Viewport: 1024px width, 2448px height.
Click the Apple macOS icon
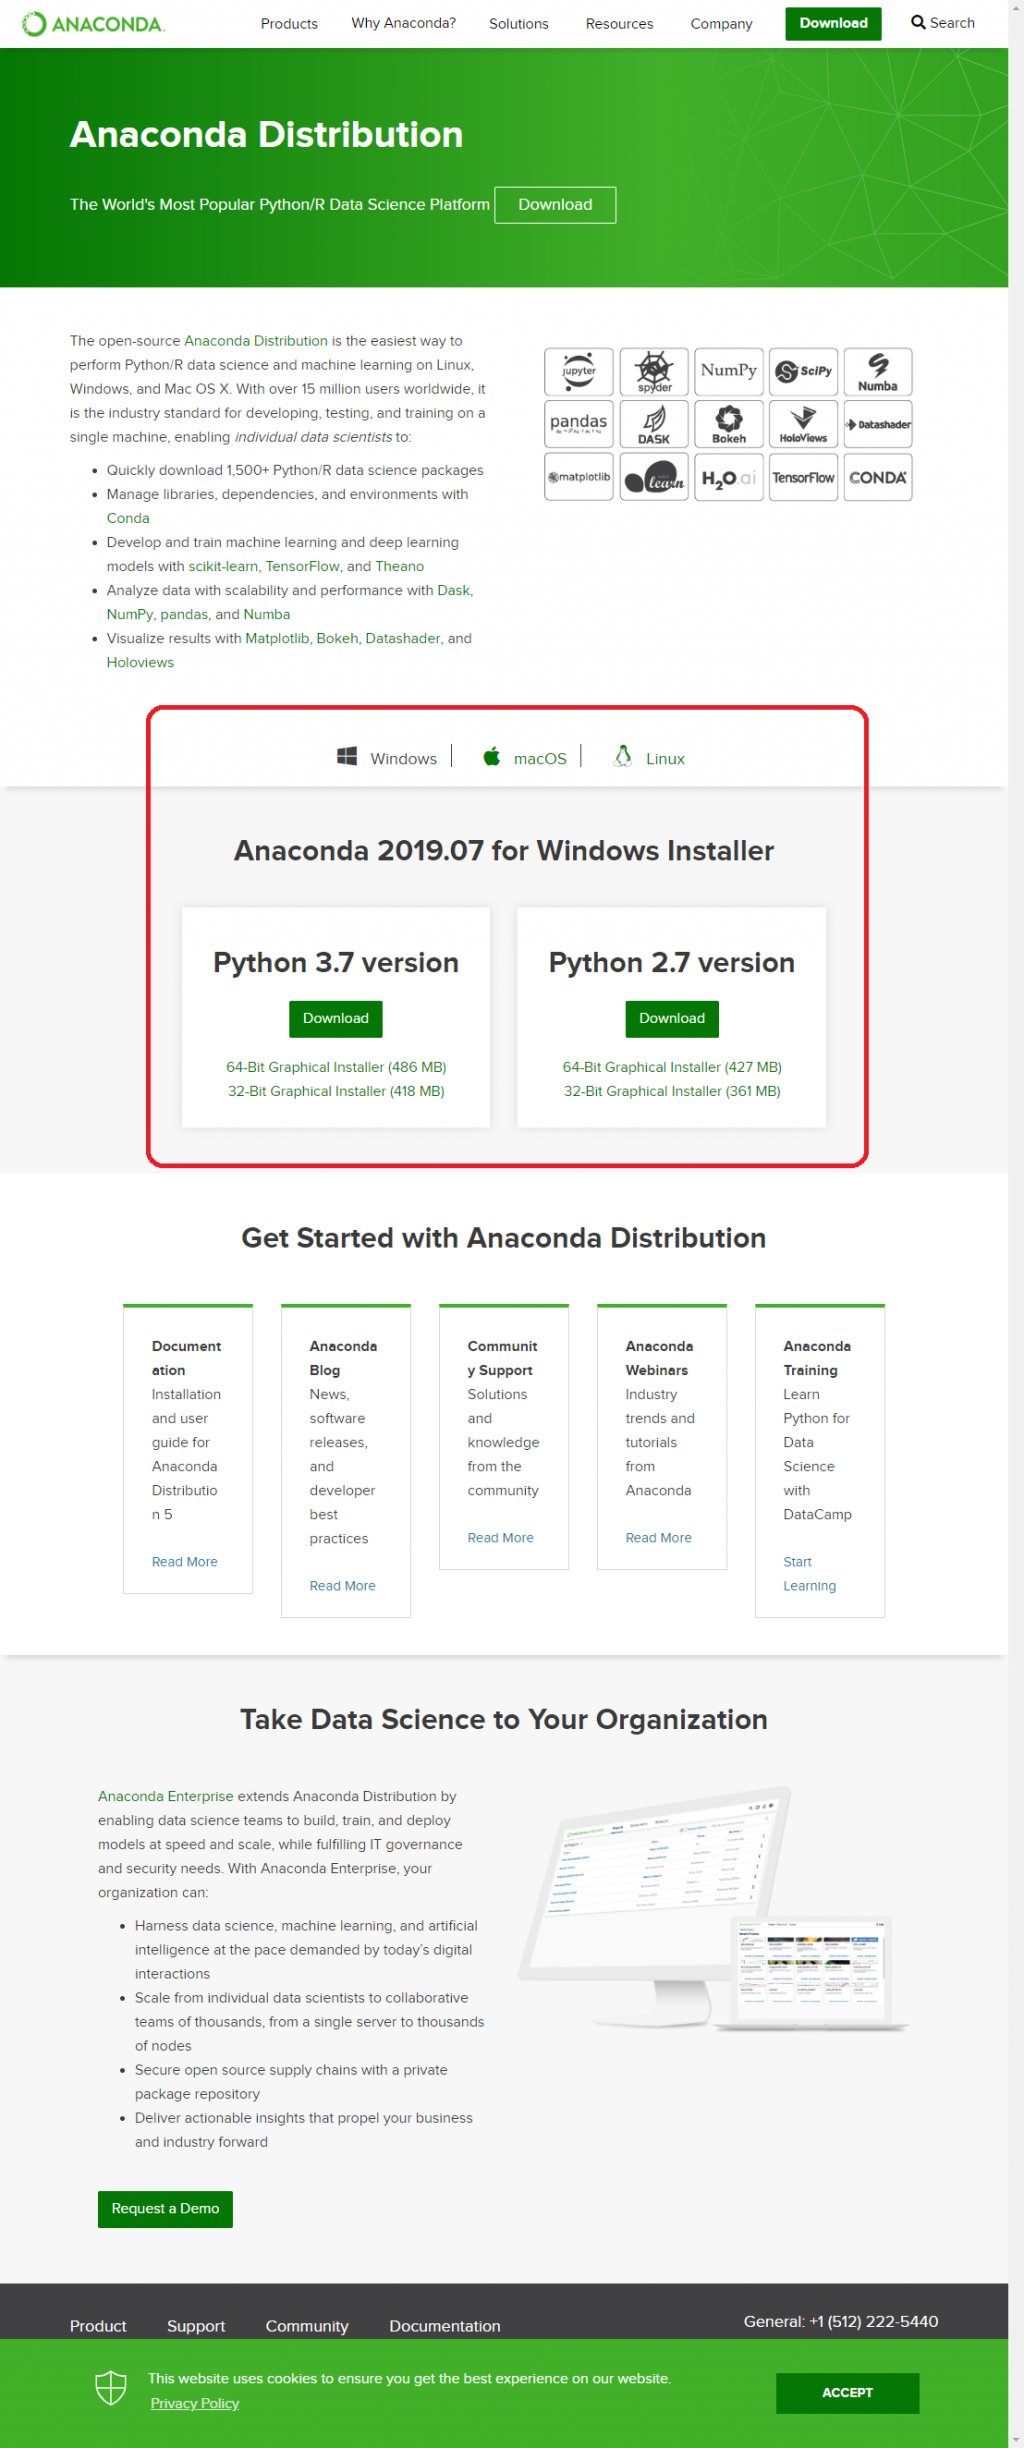pos(491,756)
